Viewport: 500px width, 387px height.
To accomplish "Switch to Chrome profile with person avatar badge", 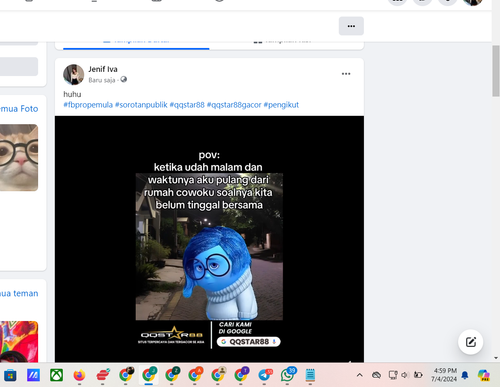I will click(x=218, y=375).
